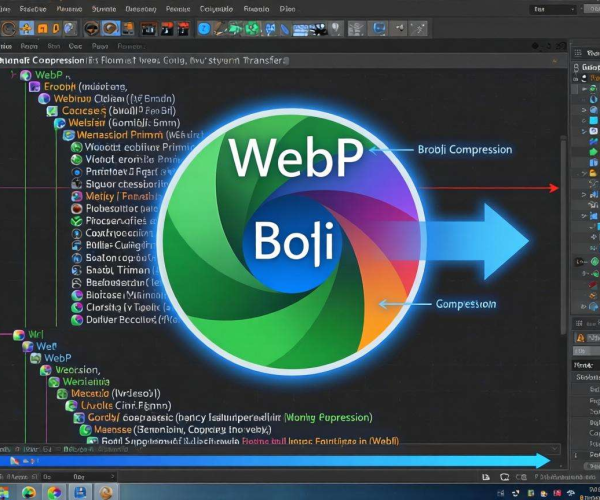Click 'Brobli Compression' label beside logo
This screenshot has height=500, width=600.
[465, 150]
